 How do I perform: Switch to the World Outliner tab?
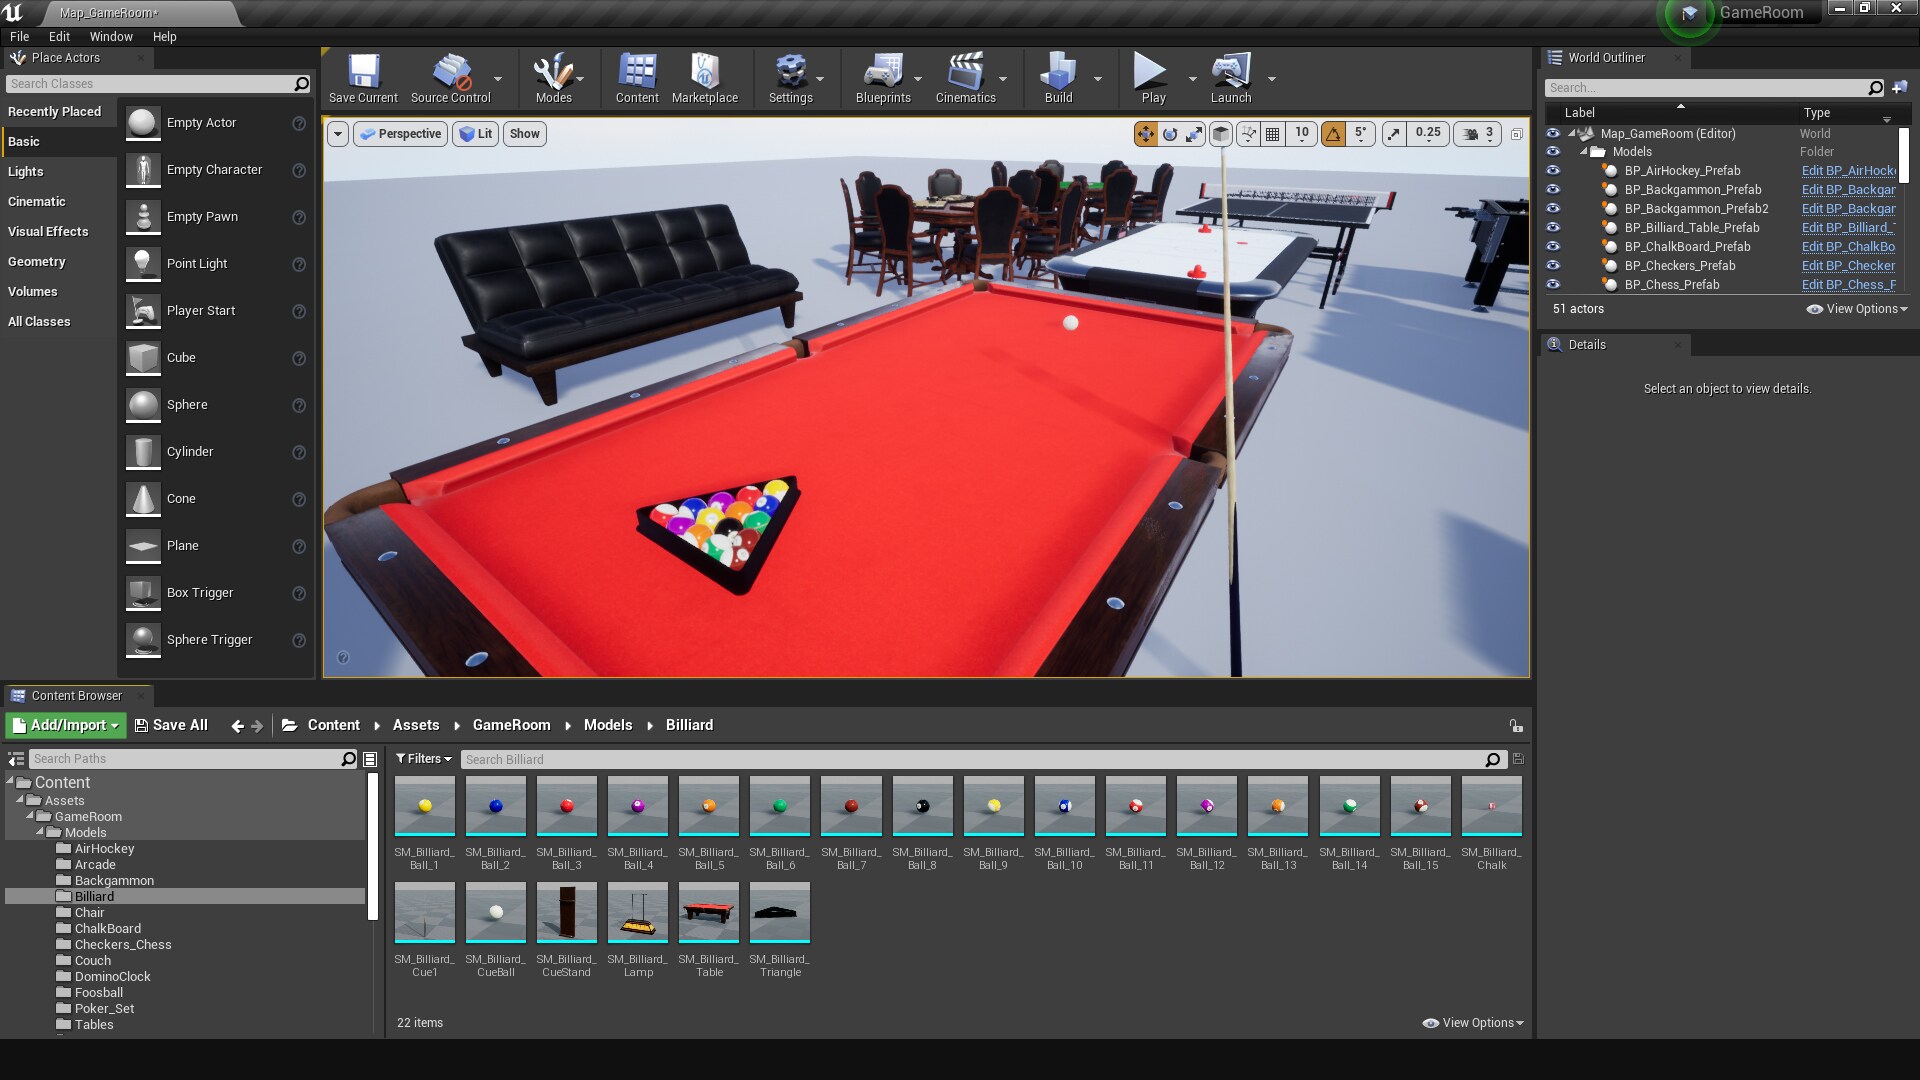1605,57
